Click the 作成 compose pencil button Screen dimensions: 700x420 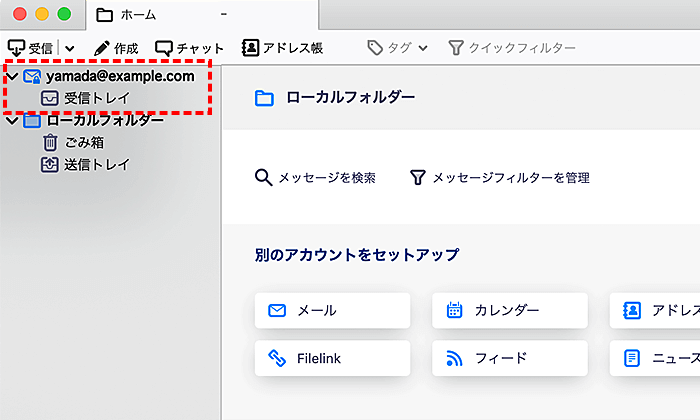tap(116, 48)
